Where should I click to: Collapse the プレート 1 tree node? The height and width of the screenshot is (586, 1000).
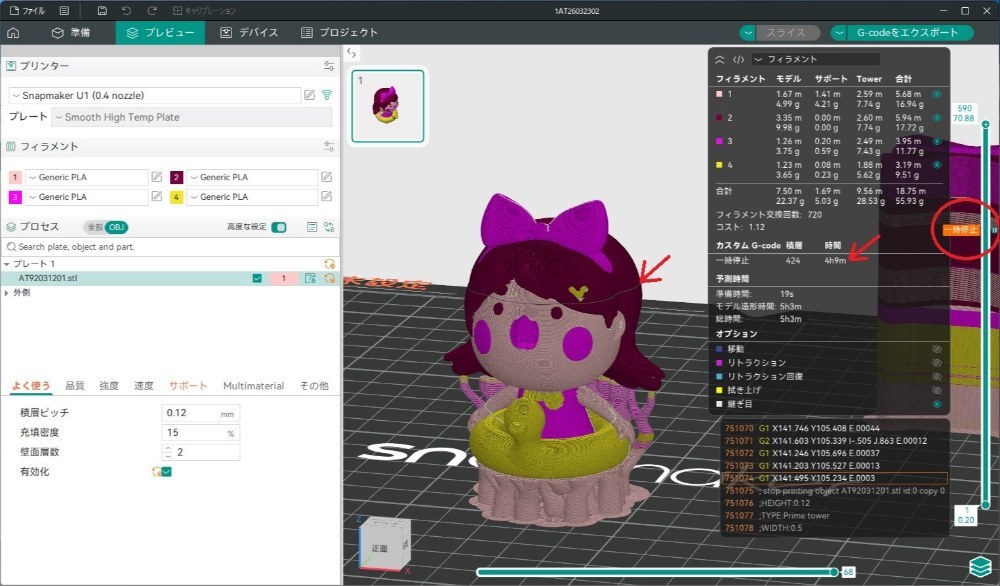(x=6, y=264)
